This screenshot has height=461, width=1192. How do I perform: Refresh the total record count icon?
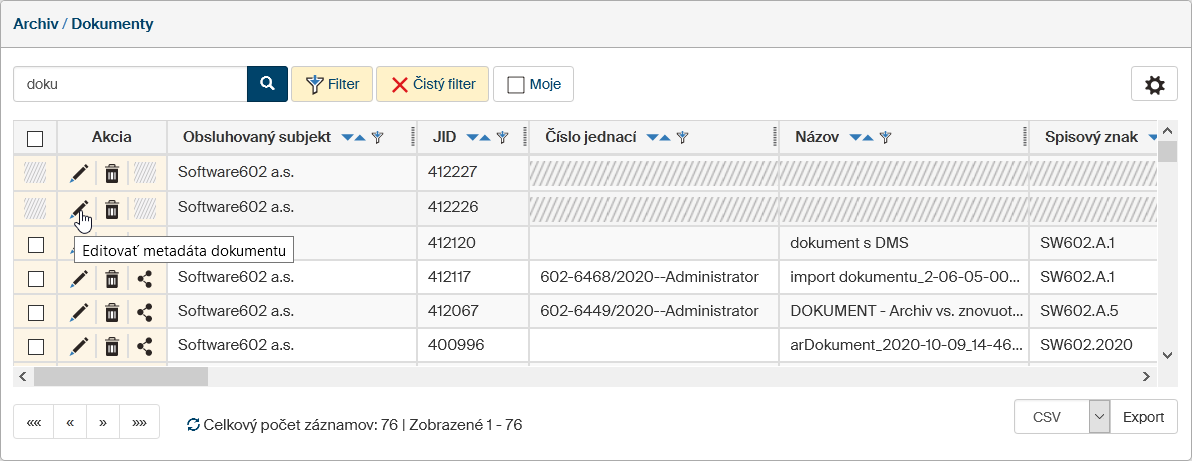tap(194, 425)
